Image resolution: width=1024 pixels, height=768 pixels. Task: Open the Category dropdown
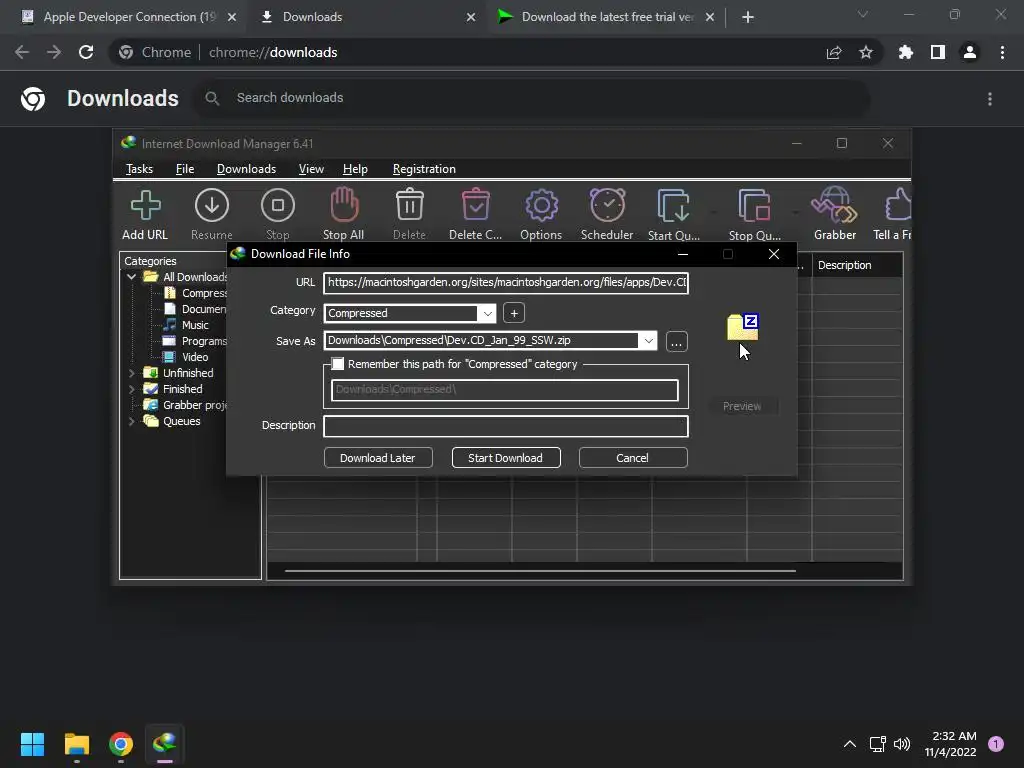point(487,313)
